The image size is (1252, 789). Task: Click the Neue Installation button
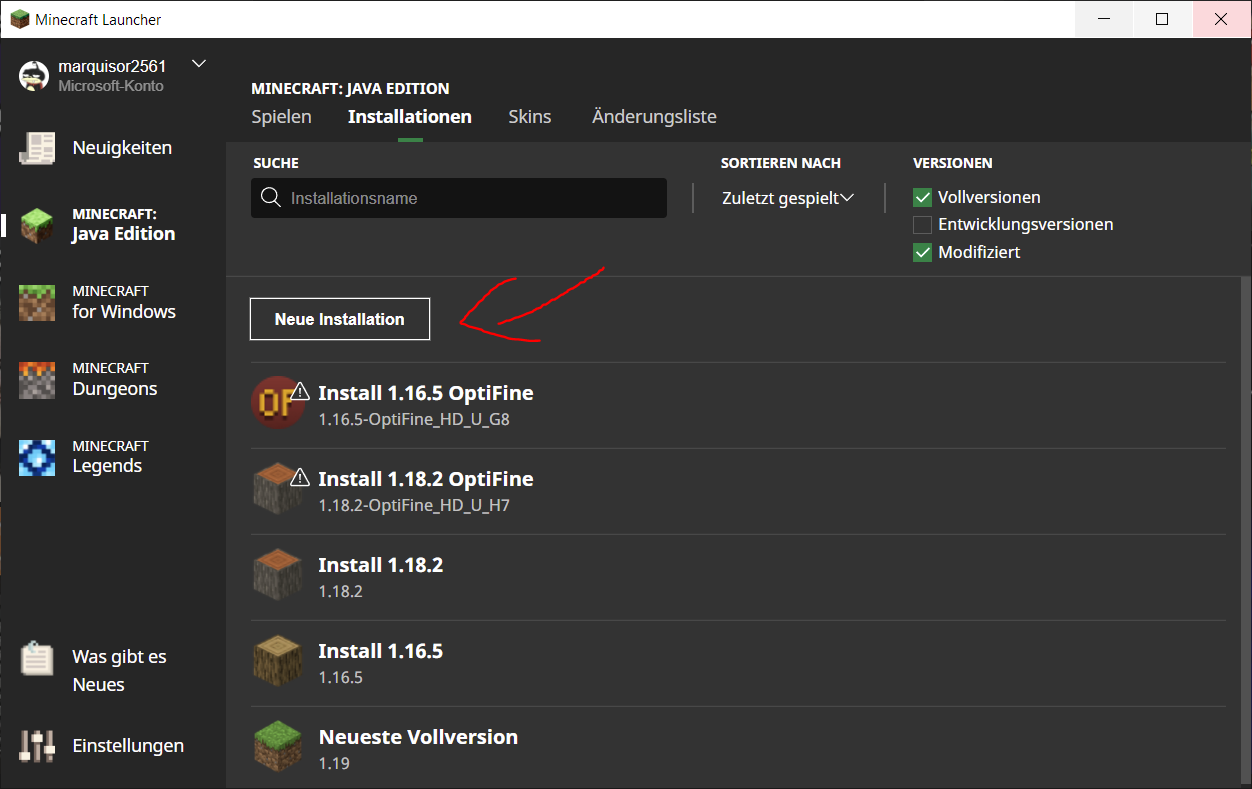340,319
